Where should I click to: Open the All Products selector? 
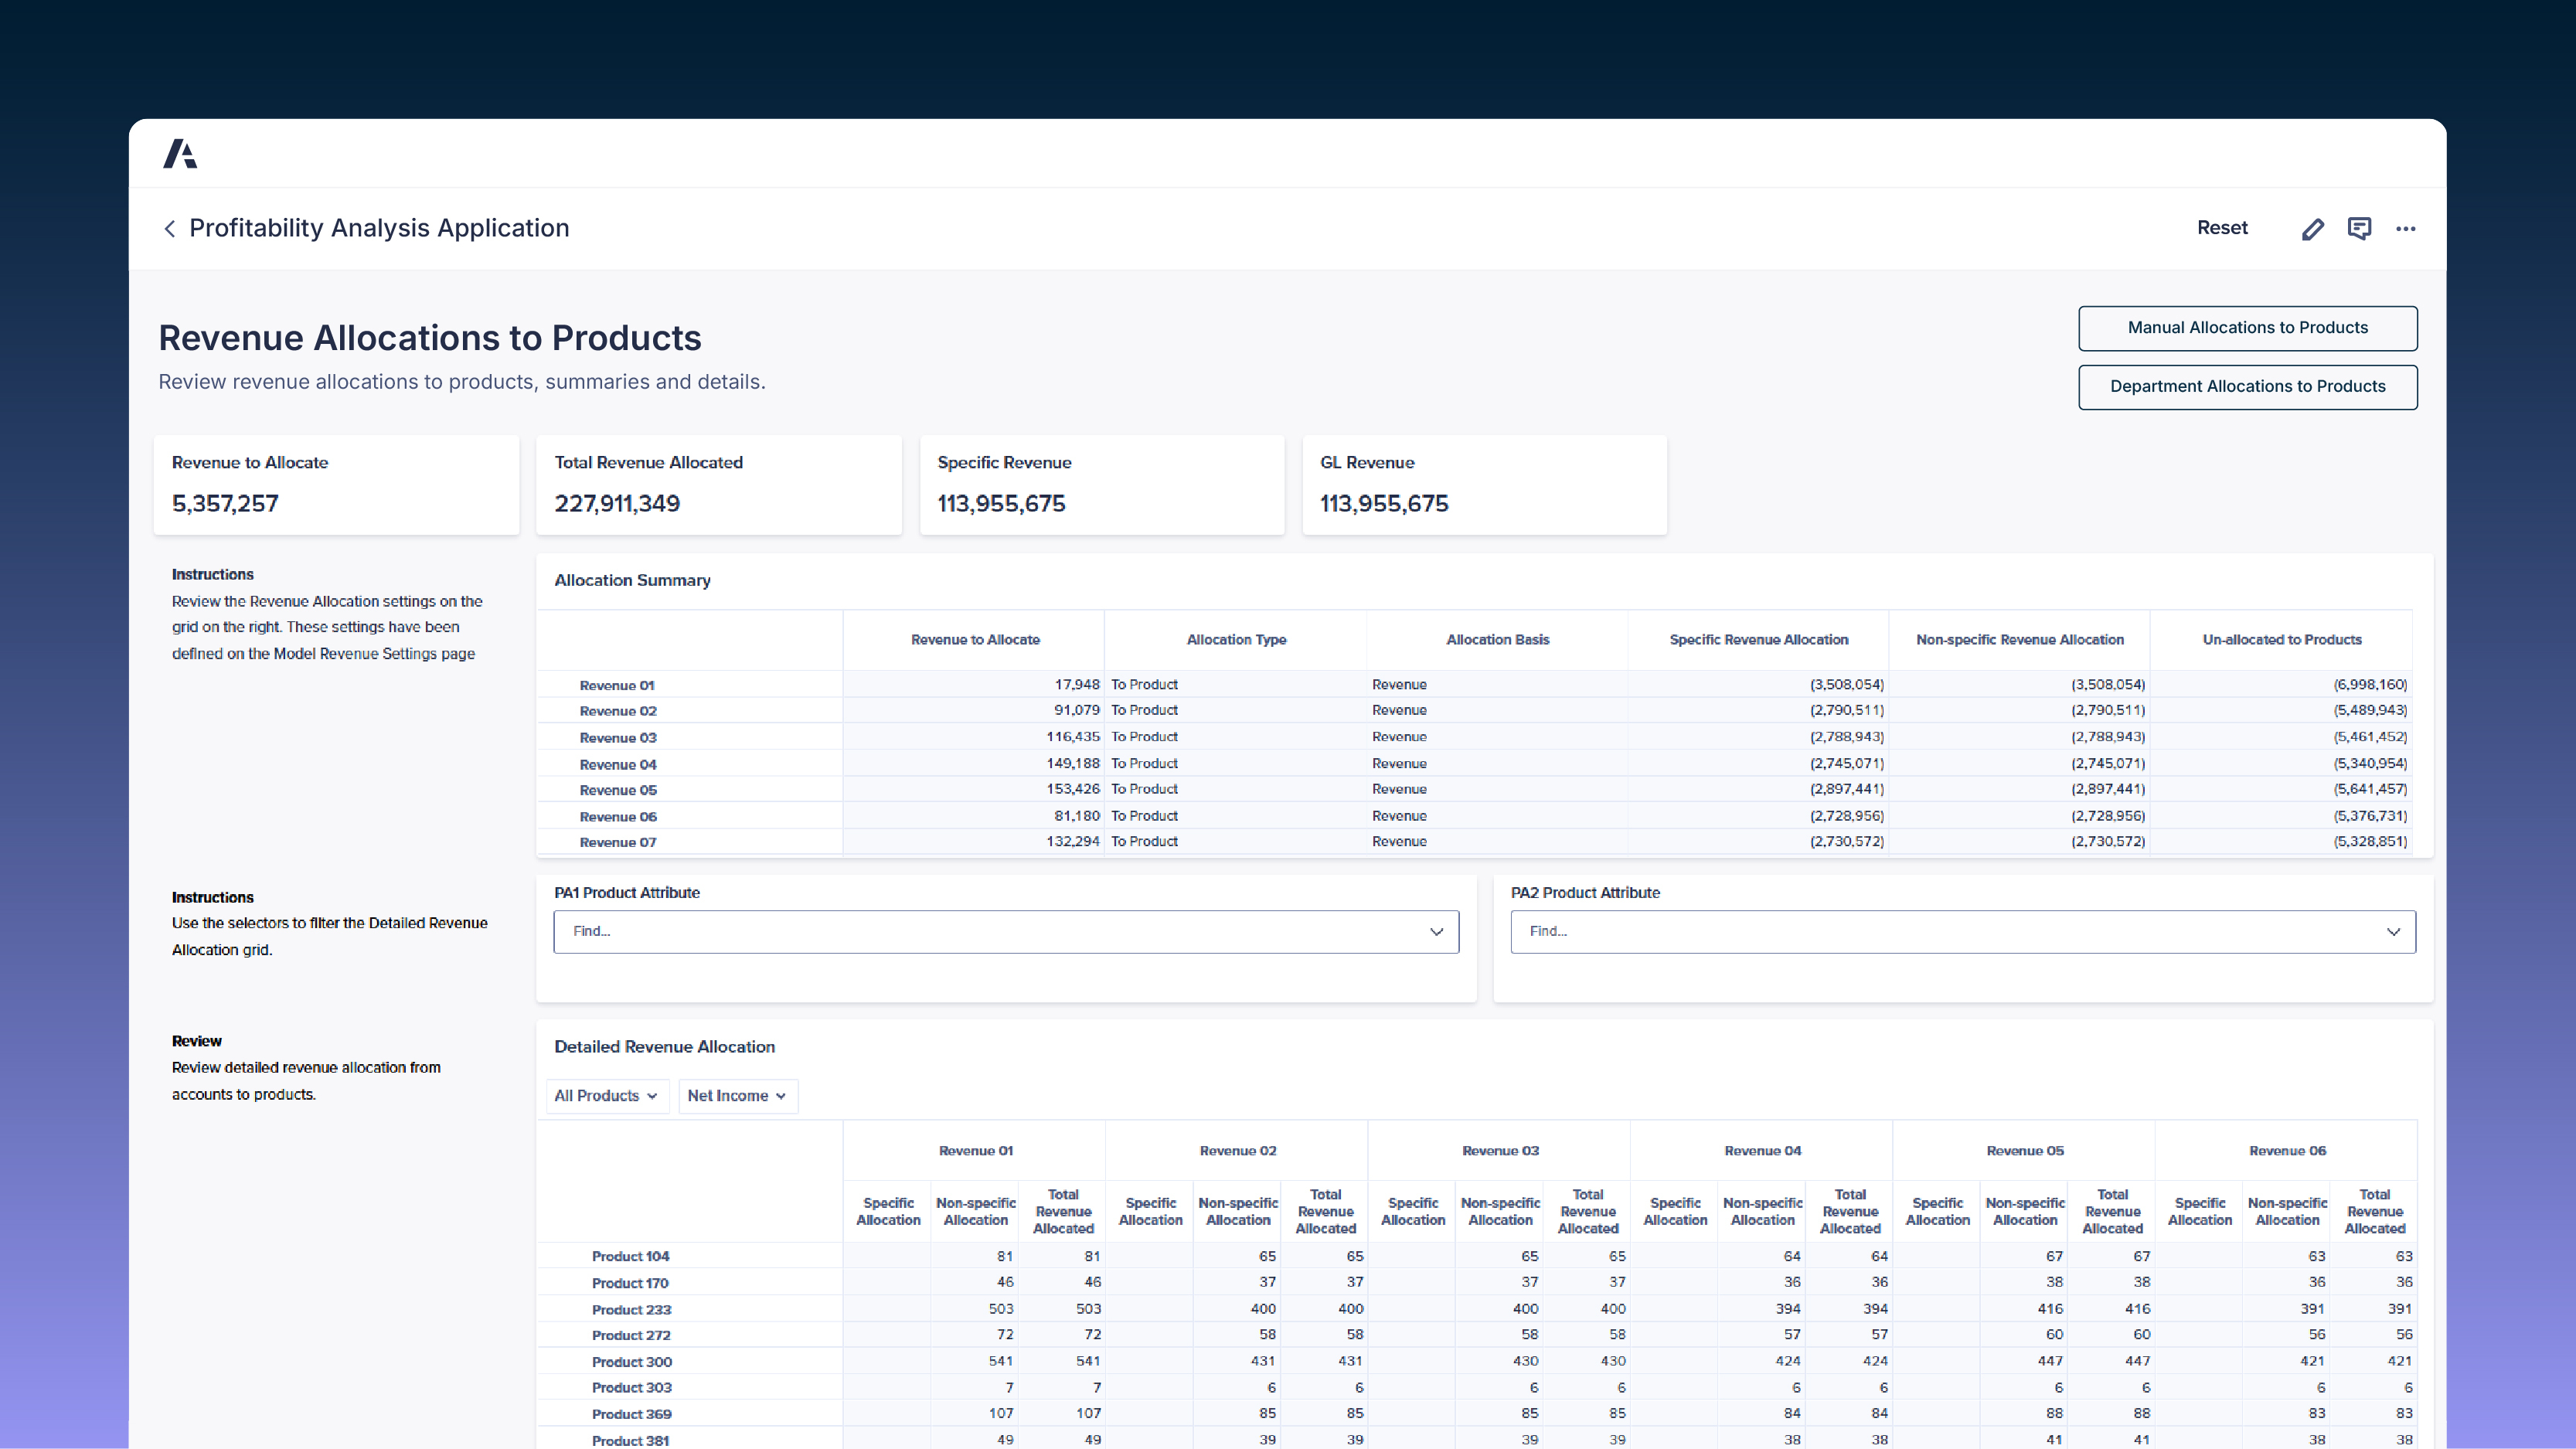606,1096
